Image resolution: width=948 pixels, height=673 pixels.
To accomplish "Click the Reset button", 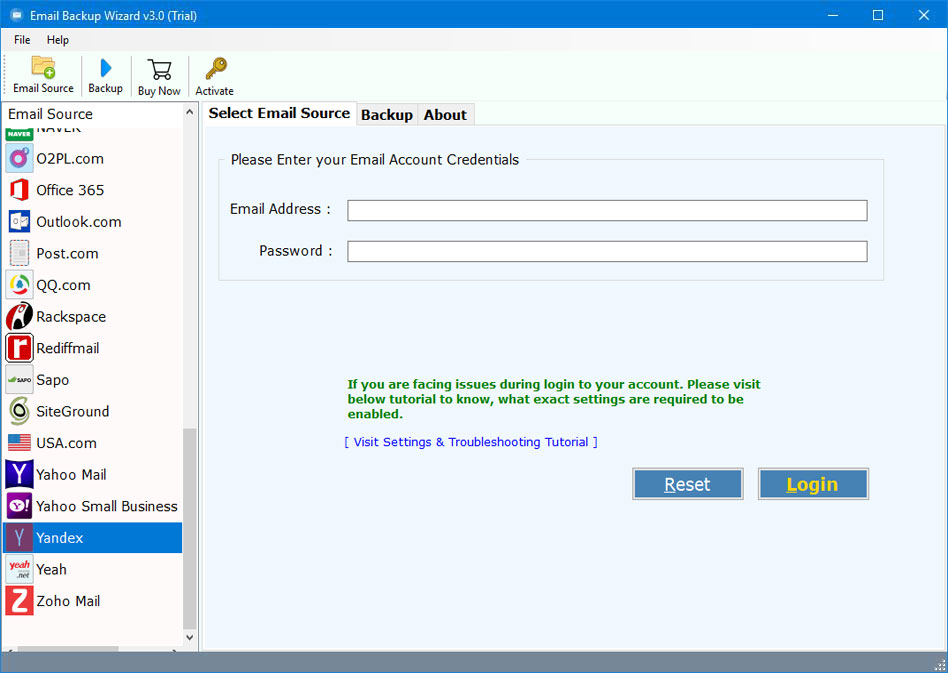I will pos(687,484).
